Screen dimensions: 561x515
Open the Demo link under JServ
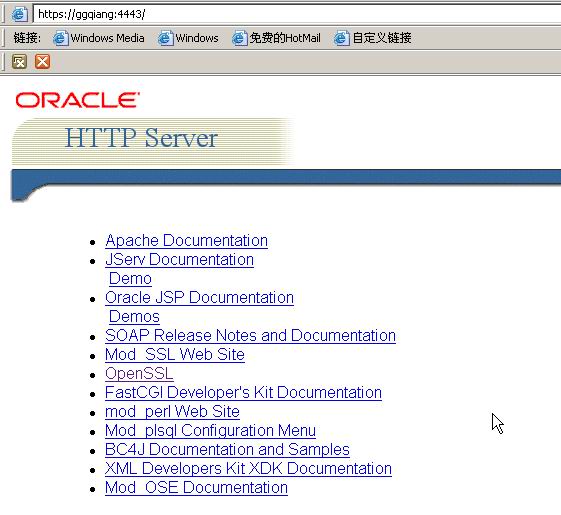point(130,278)
